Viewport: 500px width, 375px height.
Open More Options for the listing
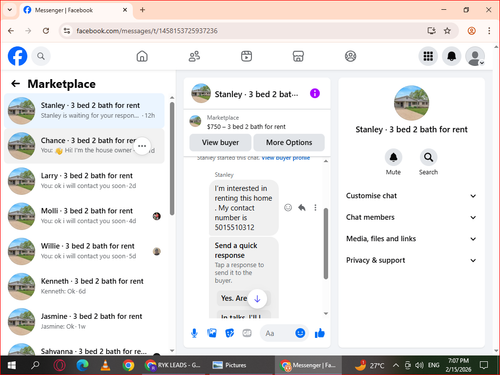pyautogui.click(x=289, y=142)
